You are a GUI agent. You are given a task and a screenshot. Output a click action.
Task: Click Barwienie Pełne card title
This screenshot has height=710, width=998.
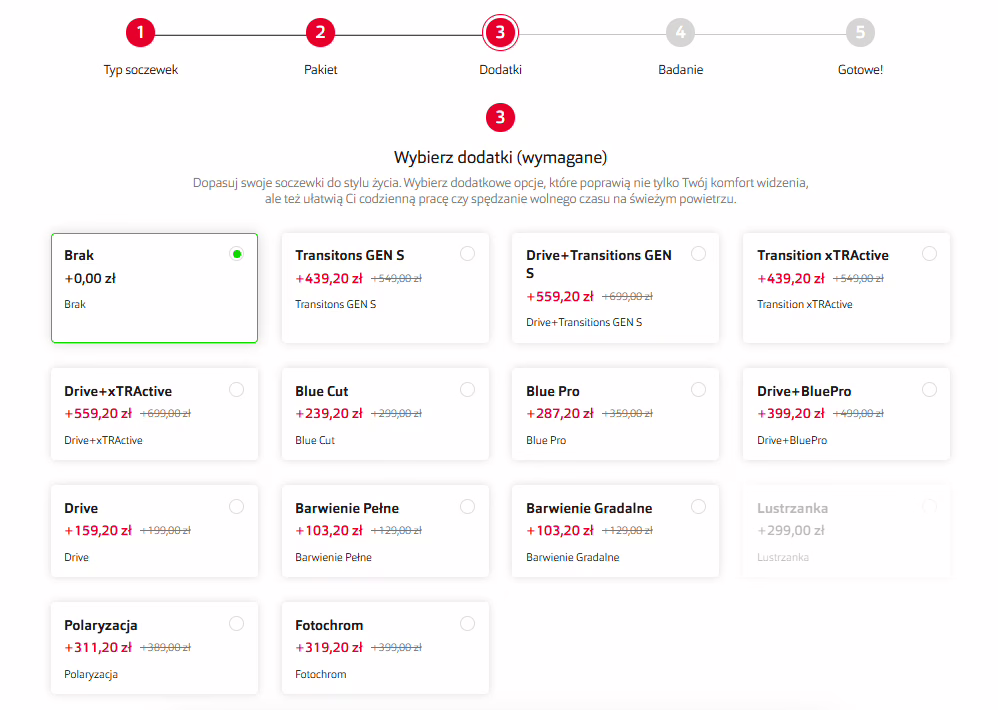pos(347,508)
